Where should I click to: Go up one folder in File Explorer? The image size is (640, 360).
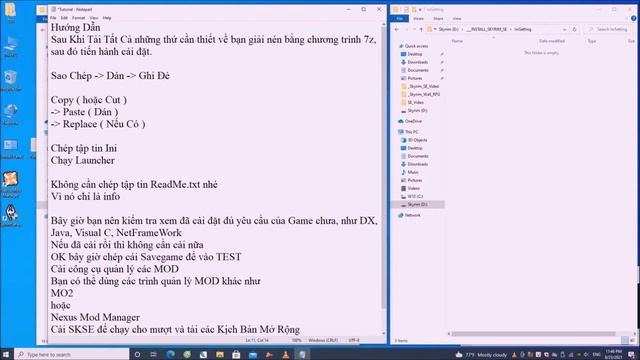pyautogui.click(x=421, y=29)
